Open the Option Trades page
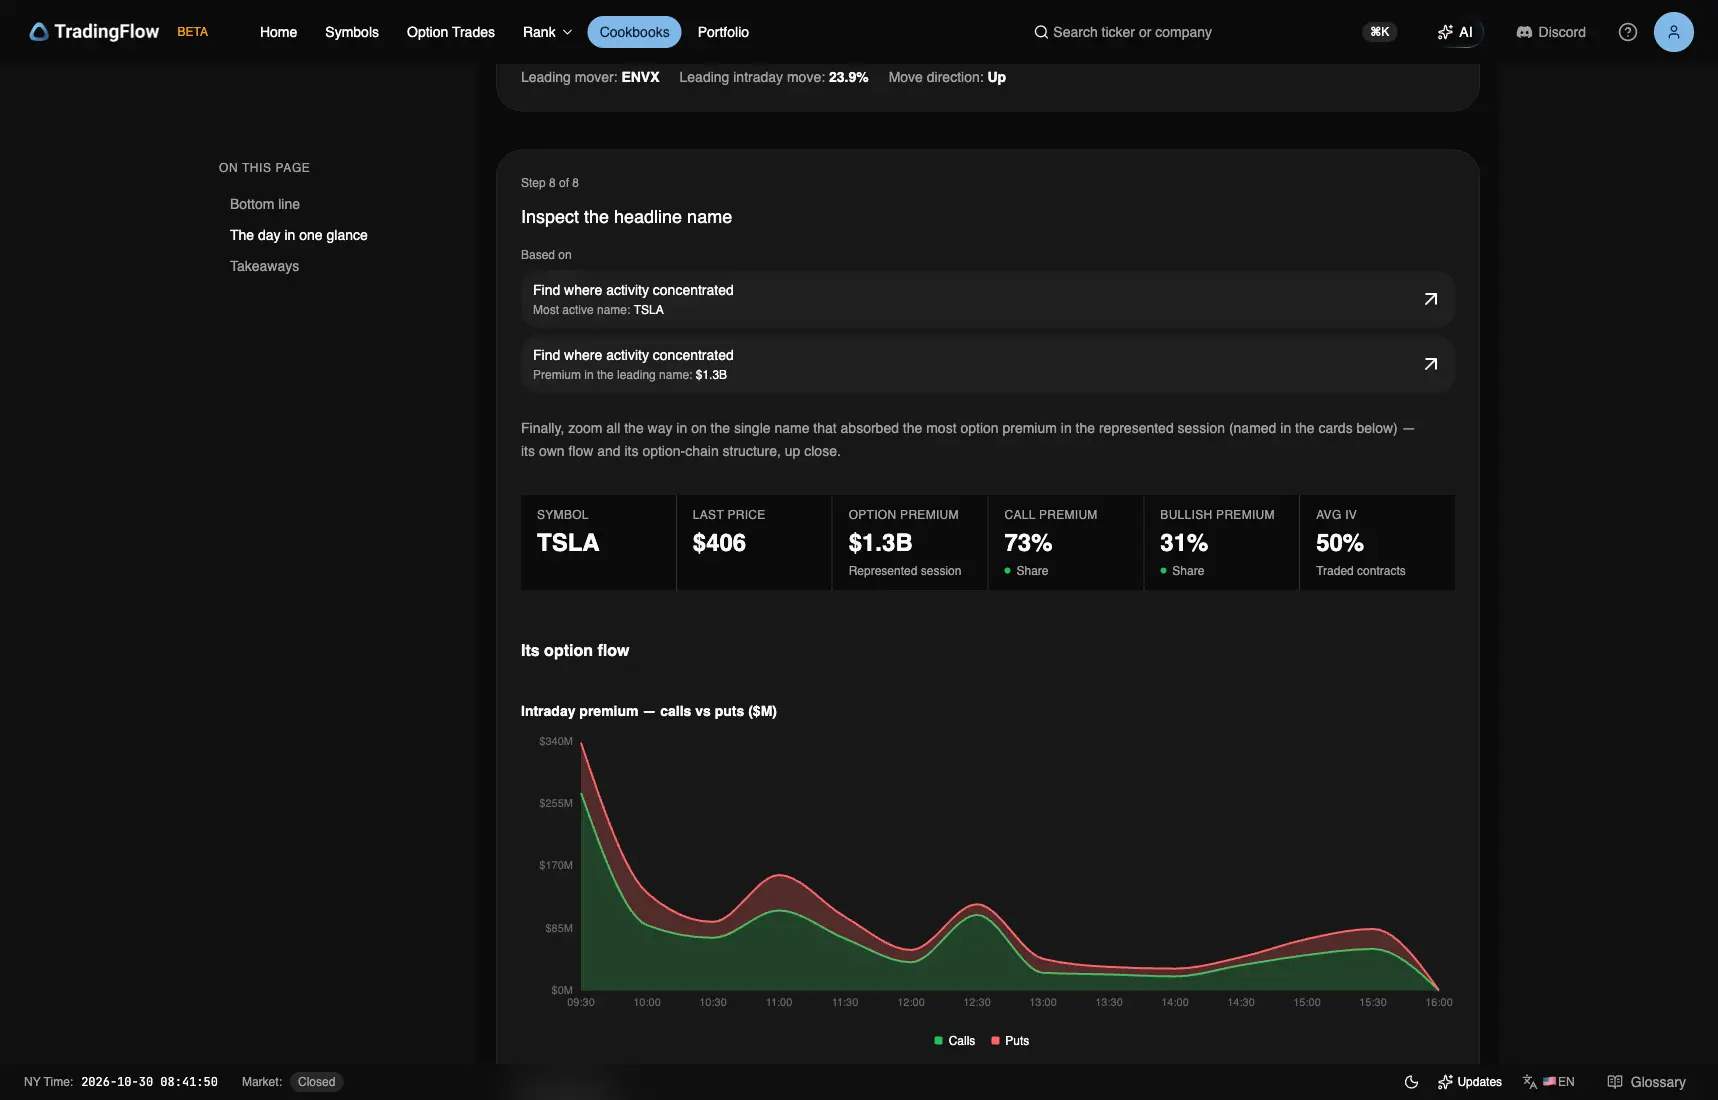1718x1100 pixels. pos(451,32)
